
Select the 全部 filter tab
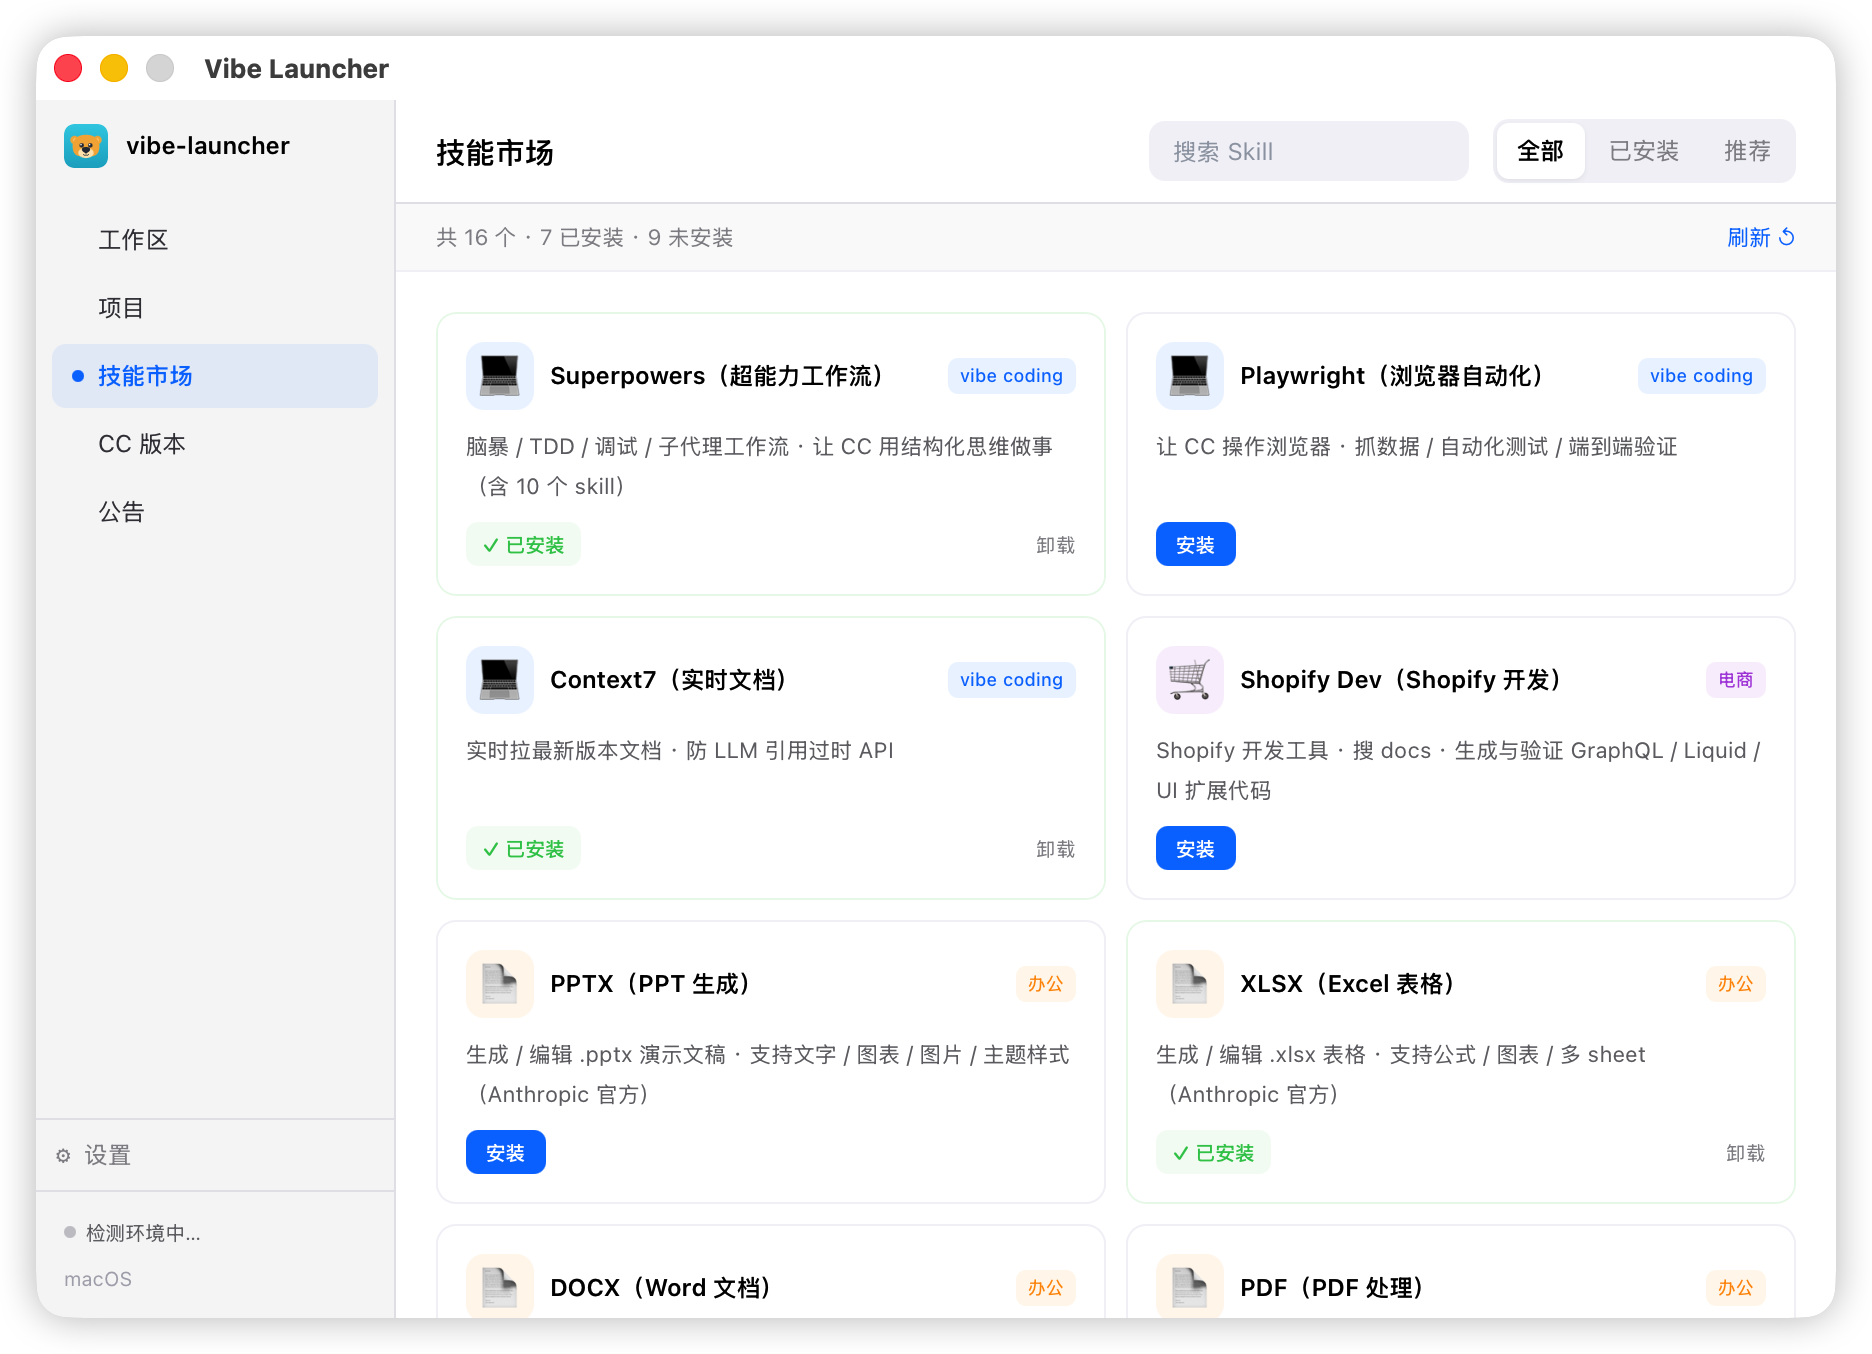1540,151
